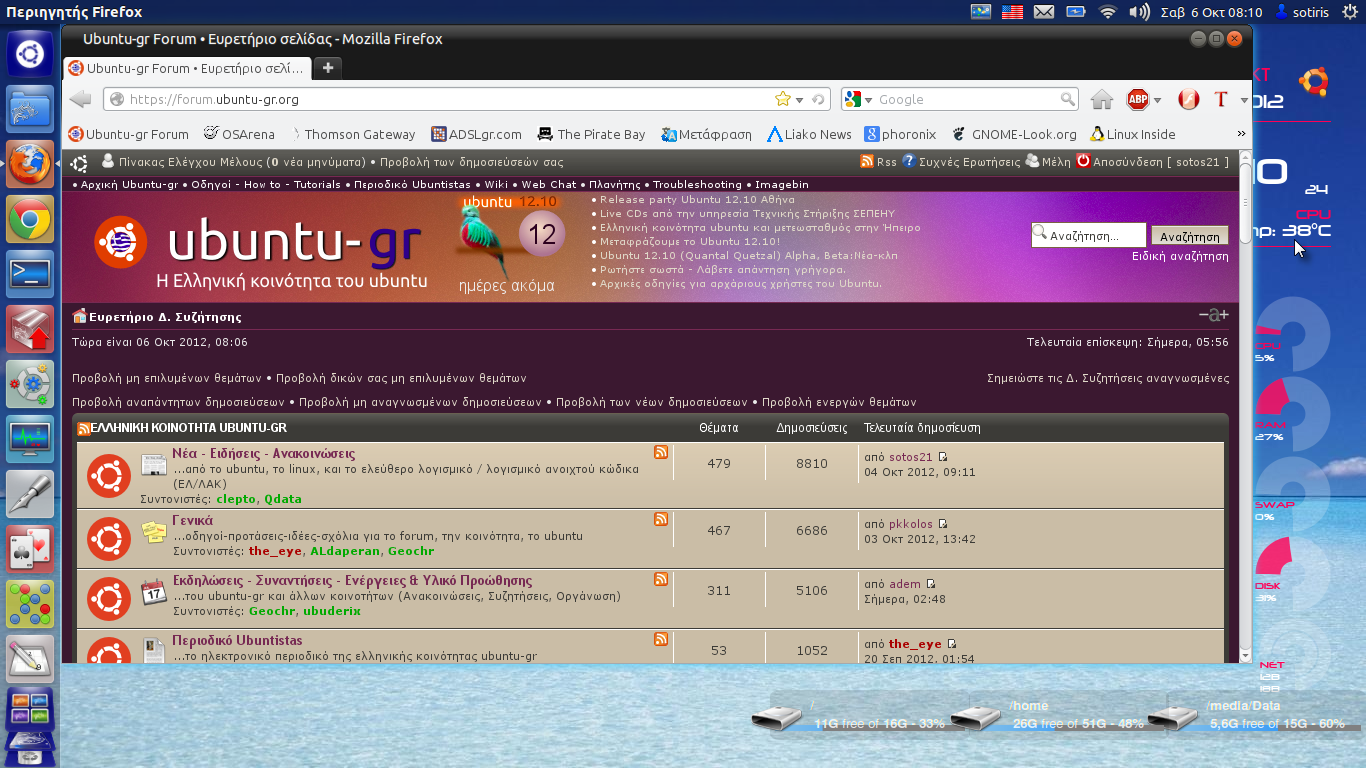Click the Adblock Plus ABP icon
Viewport: 1366px width, 768px height.
click(x=1137, y=99)
